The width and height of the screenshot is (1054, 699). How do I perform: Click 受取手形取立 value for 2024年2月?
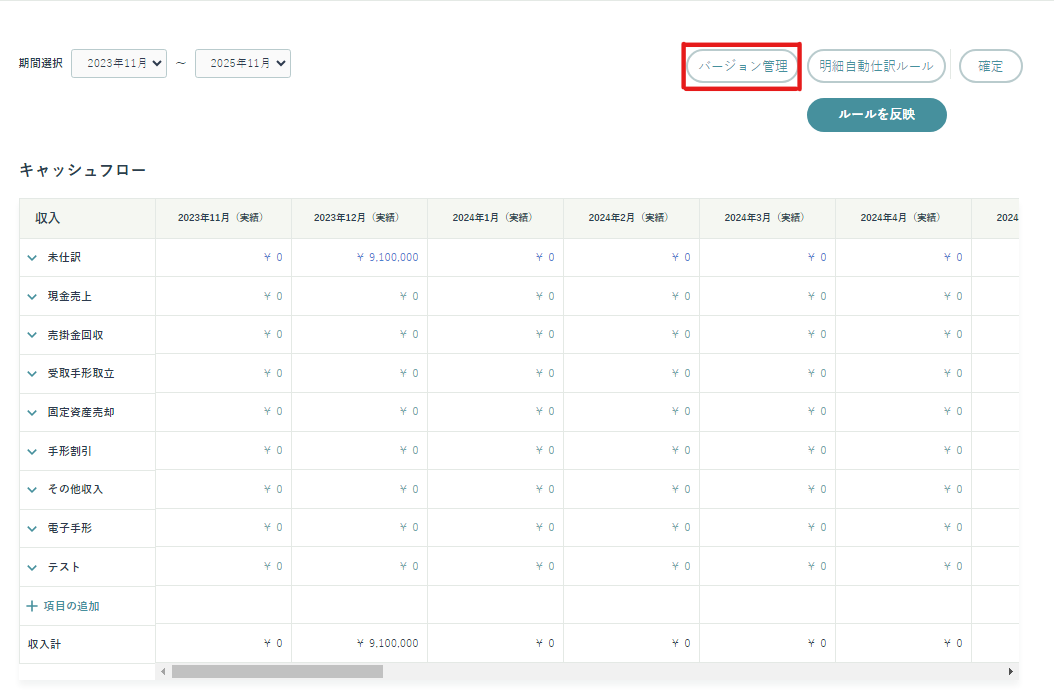[x=681, y=374]
